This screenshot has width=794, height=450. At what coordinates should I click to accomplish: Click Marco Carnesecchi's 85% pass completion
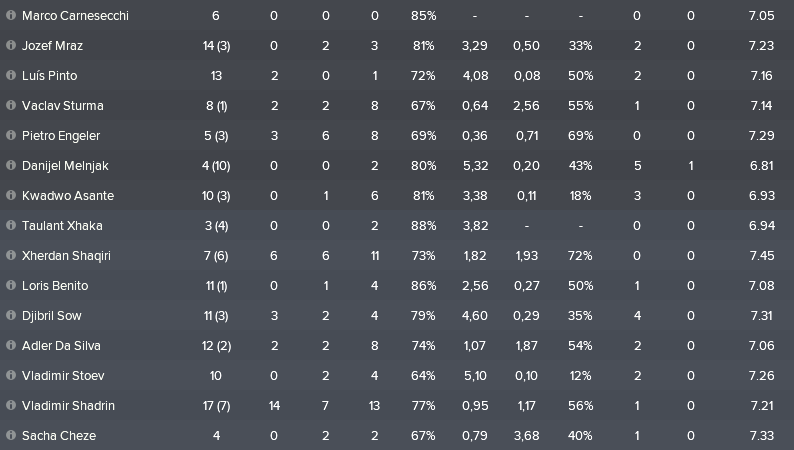423,16
